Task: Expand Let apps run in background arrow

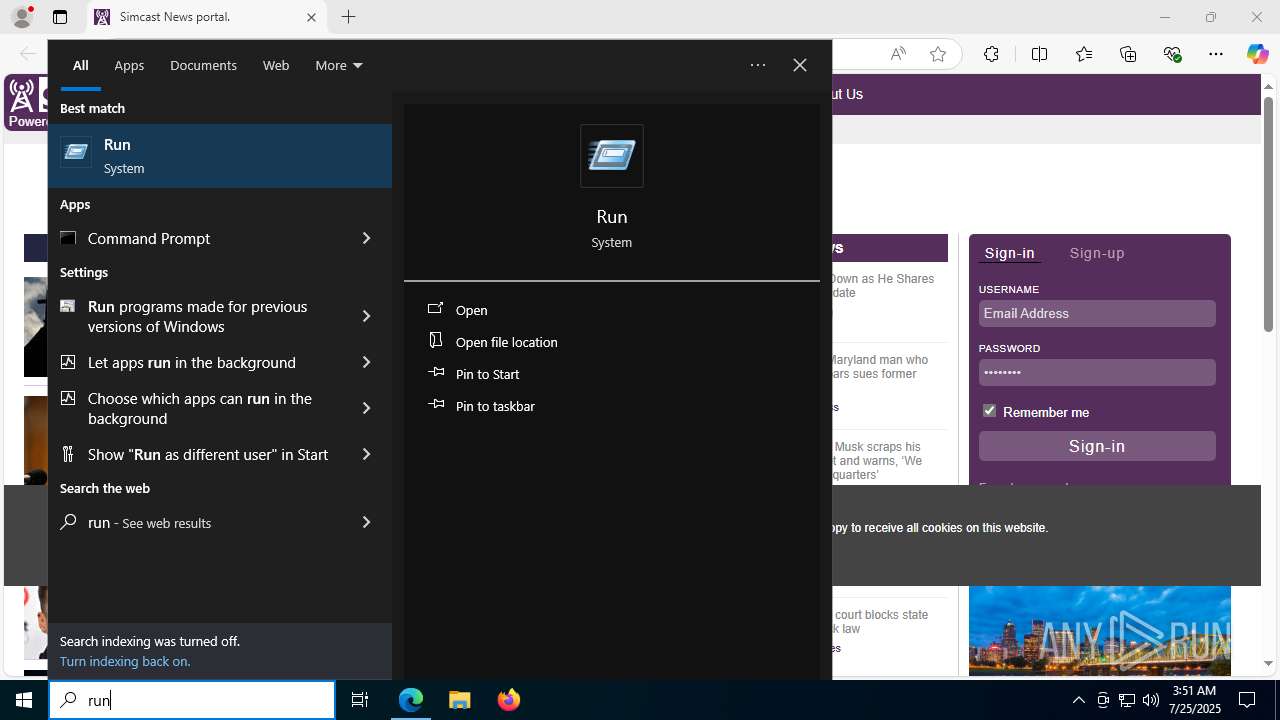Action: [x=366, y=362]
